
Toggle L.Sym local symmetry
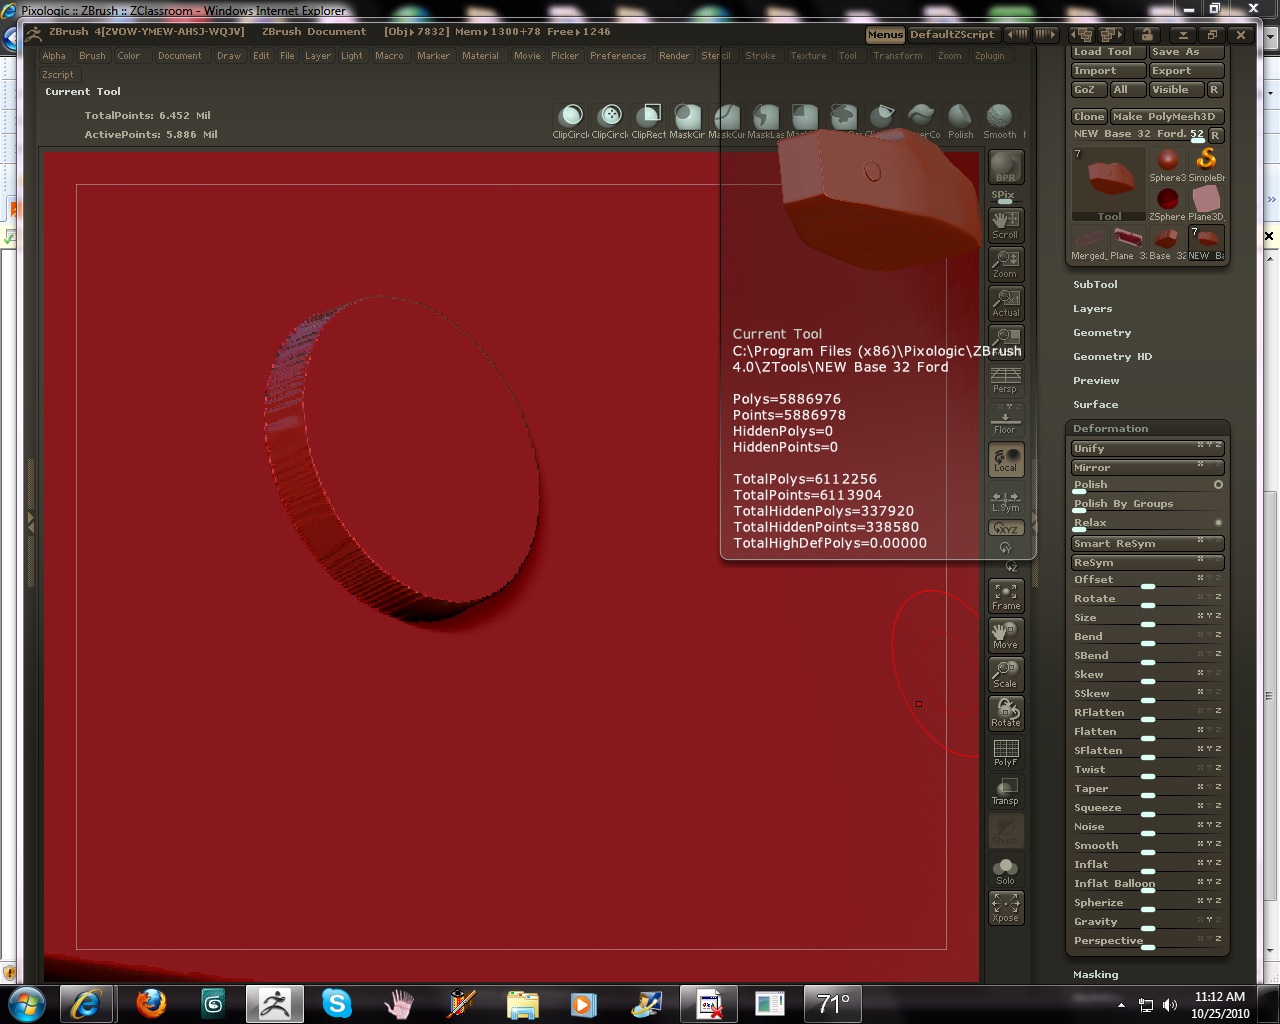[x=1005, y=500]
